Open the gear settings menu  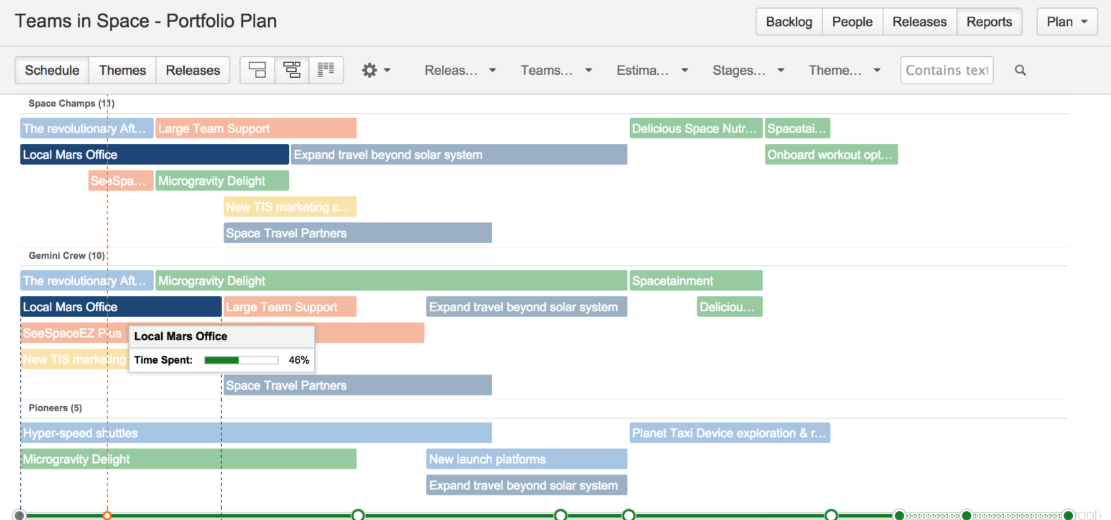tap(376, 70)
